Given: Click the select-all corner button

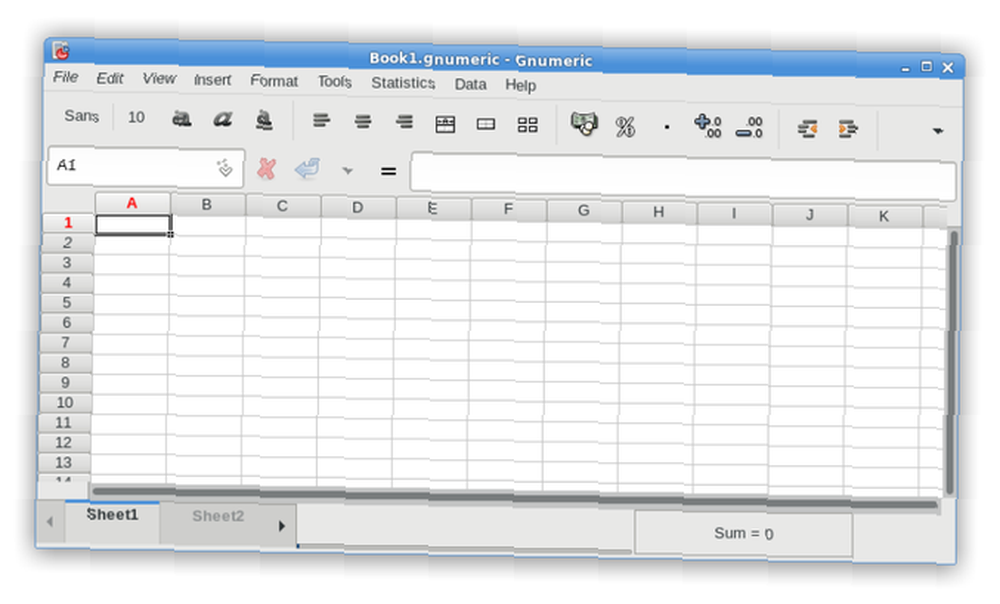Looking at the screenshot, I should pos(70,201).
